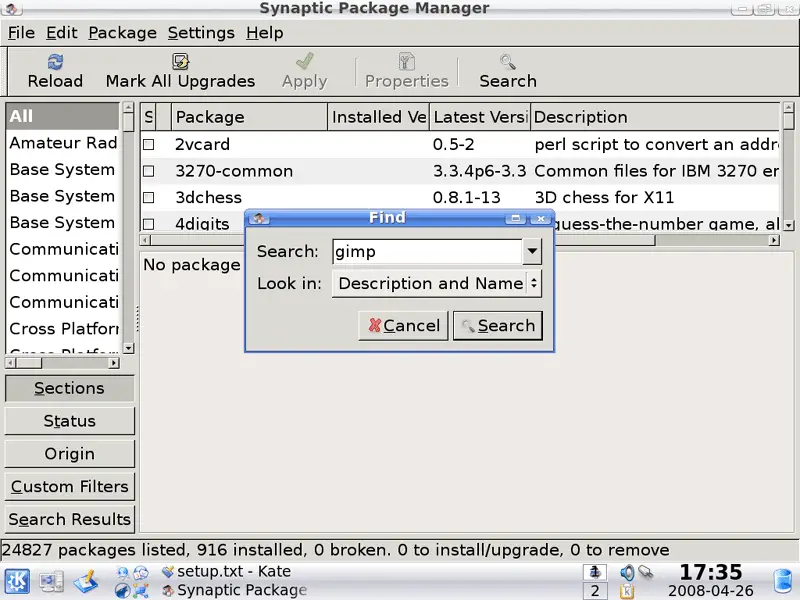Click the network plug tray icon
The width and height of the screenshot is (800, 600).
[645, 572]
